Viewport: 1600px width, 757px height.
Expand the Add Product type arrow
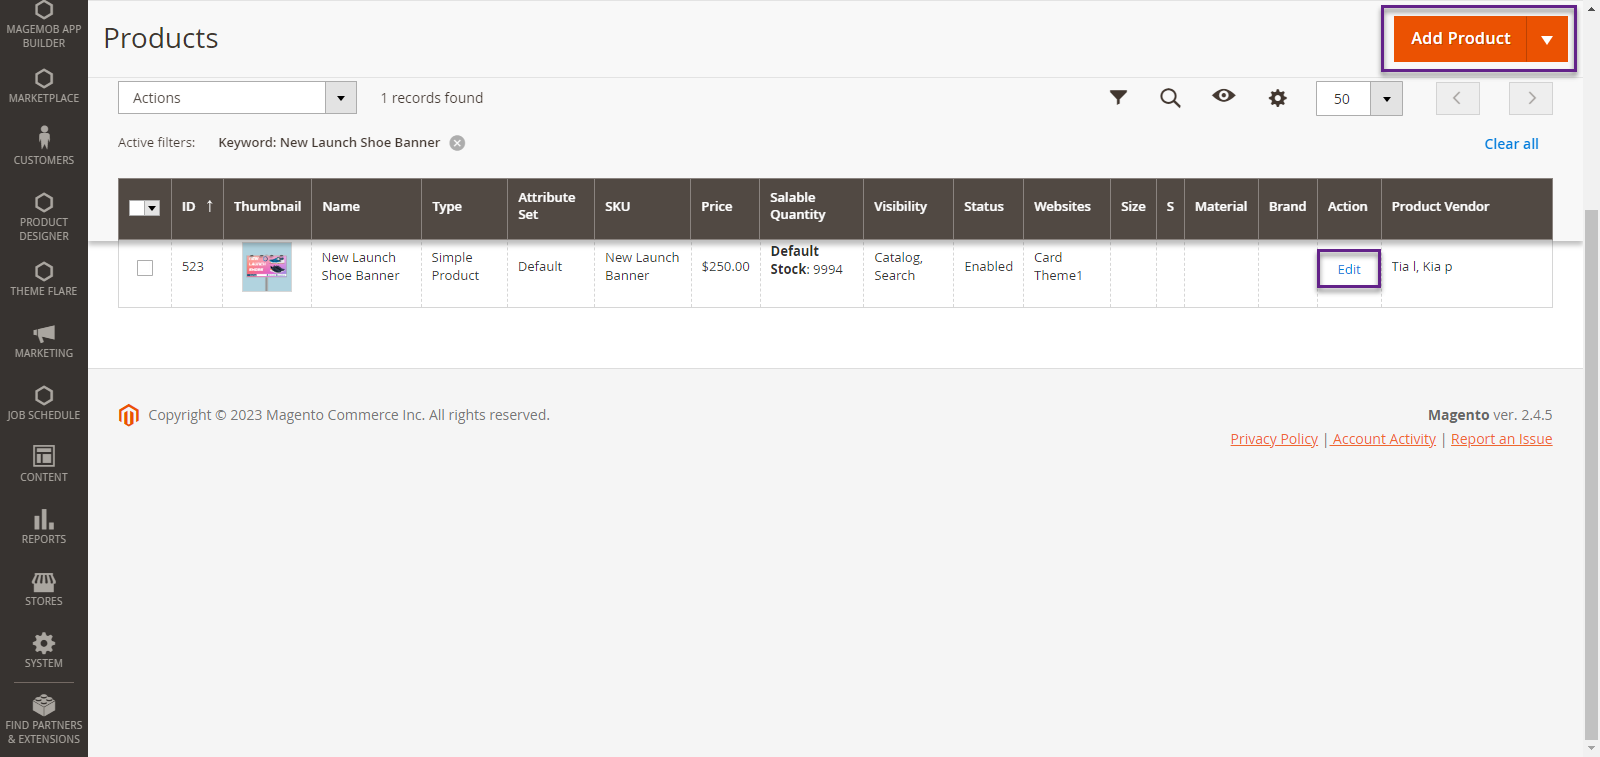(1547, 39)
